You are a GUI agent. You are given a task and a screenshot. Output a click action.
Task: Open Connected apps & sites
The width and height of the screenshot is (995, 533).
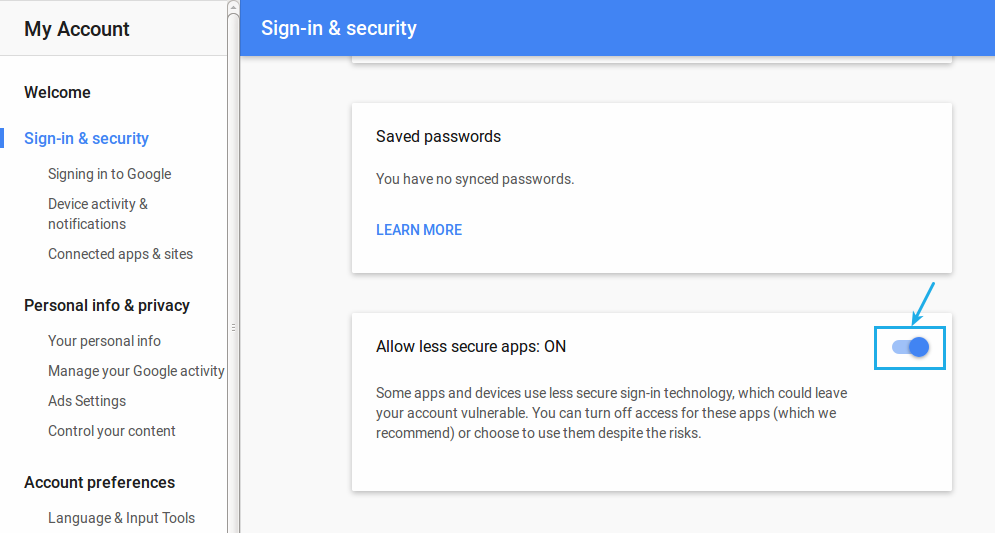click(121, 254)
